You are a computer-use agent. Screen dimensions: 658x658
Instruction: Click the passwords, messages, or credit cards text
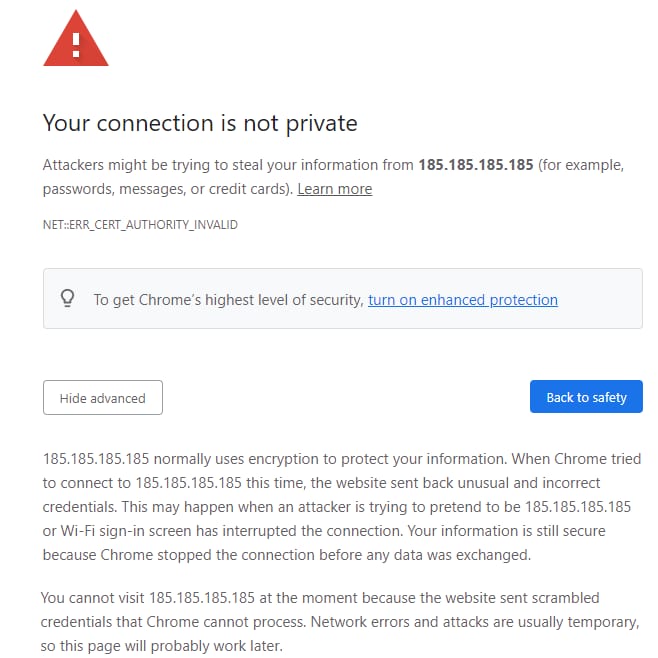[166, 189]
